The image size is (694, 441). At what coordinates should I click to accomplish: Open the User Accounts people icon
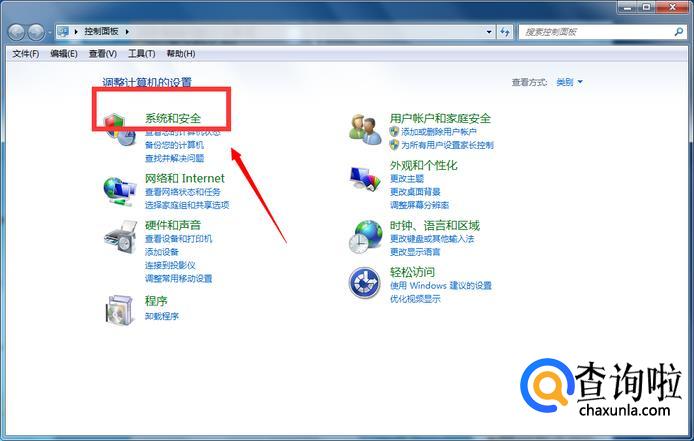[365, 129]
